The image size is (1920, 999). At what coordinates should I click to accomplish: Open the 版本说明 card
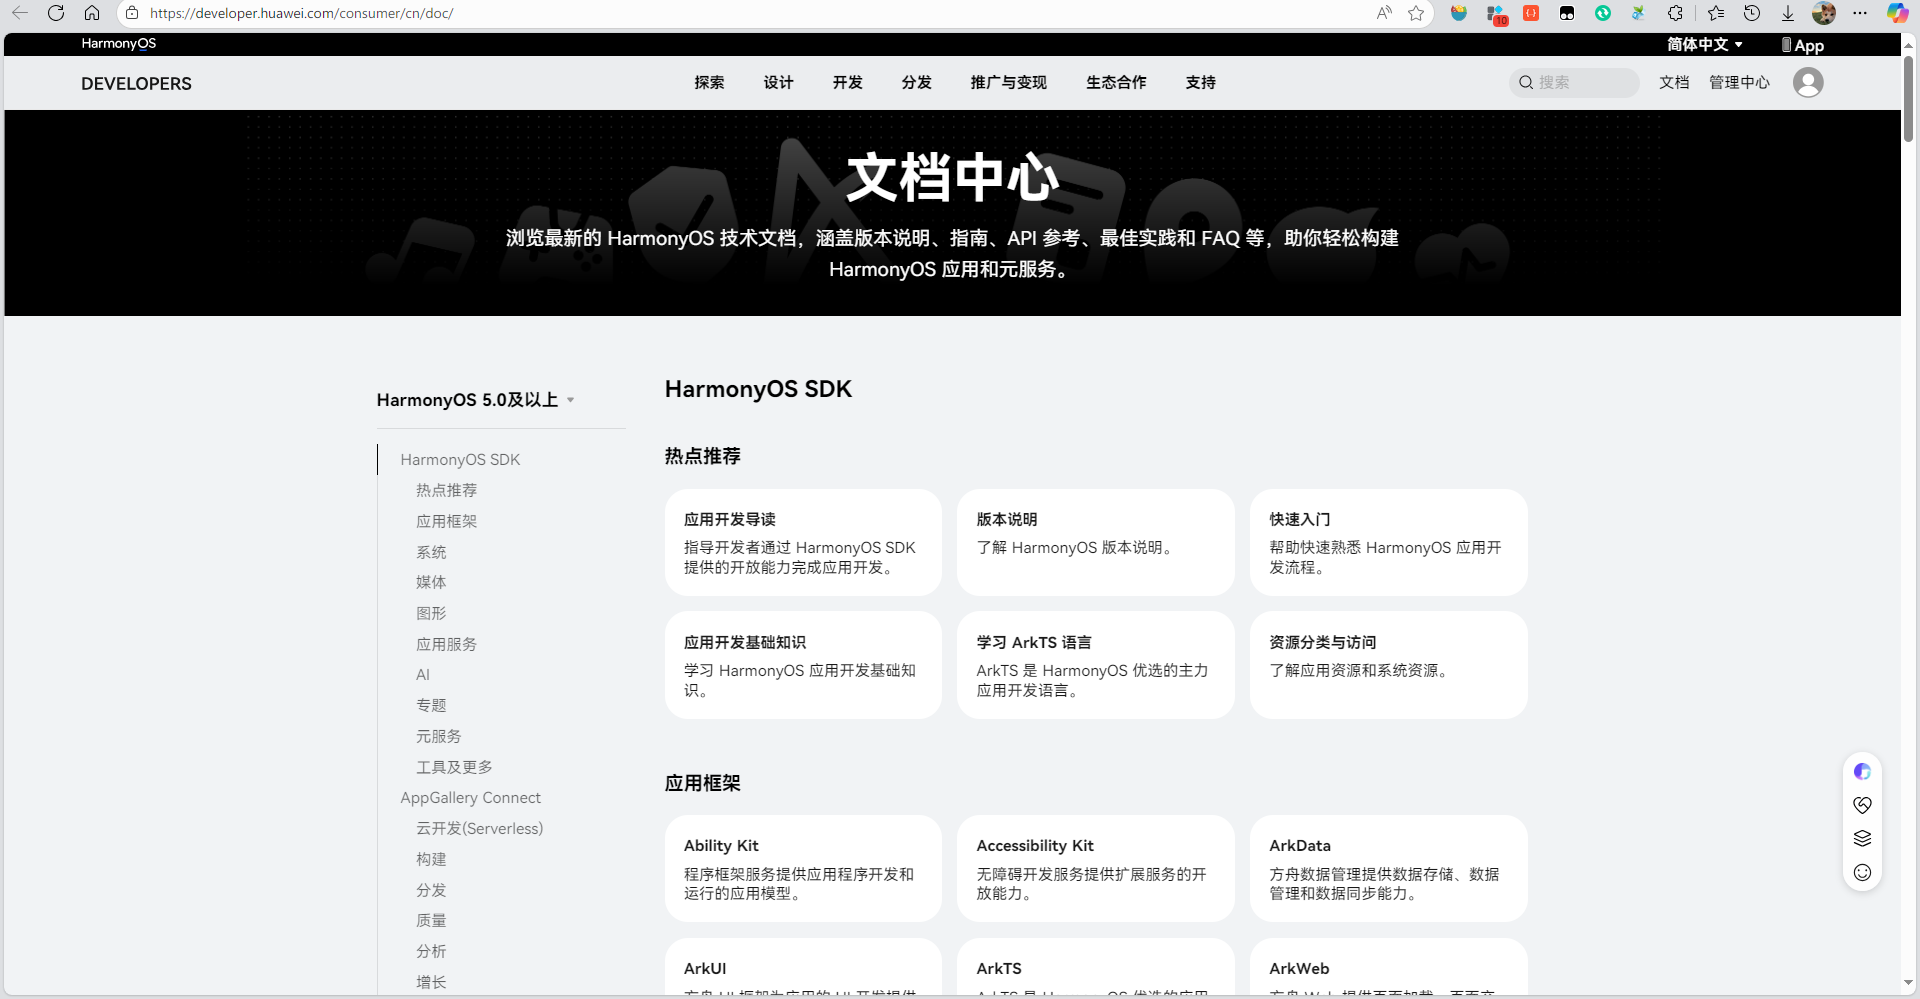tap(1095, 542)
